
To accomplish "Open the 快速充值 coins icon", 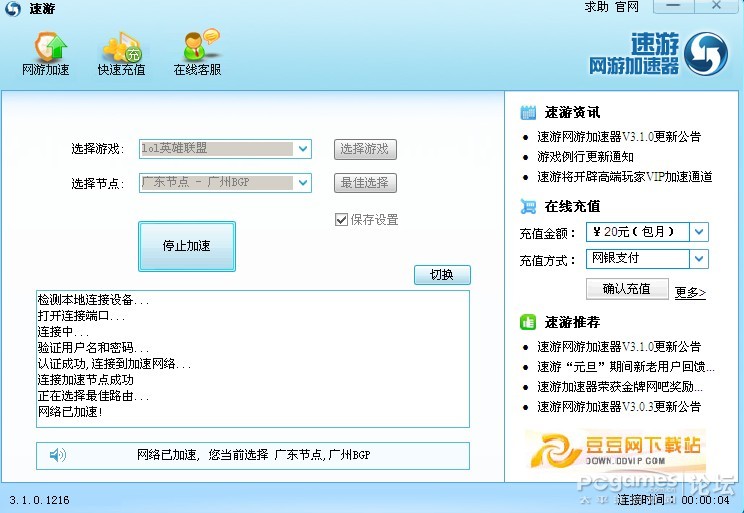I will [x=122, y=47].
